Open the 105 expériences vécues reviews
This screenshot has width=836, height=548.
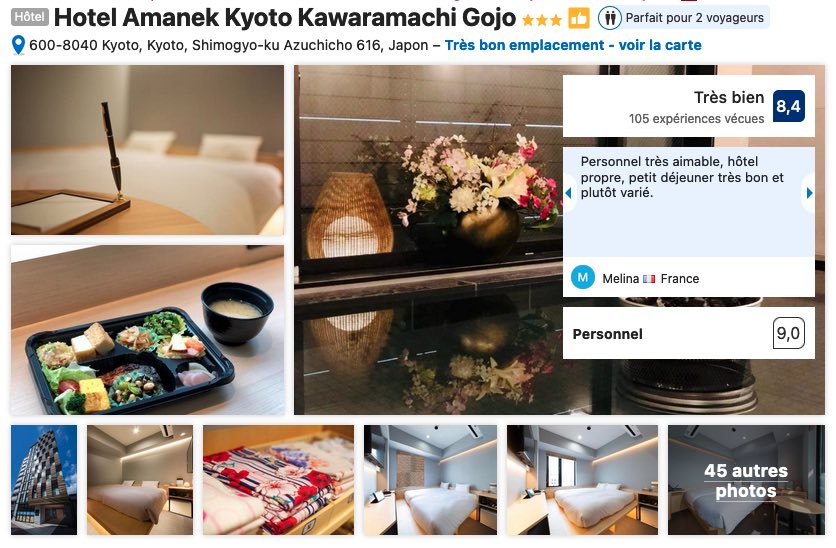(696, 119)
